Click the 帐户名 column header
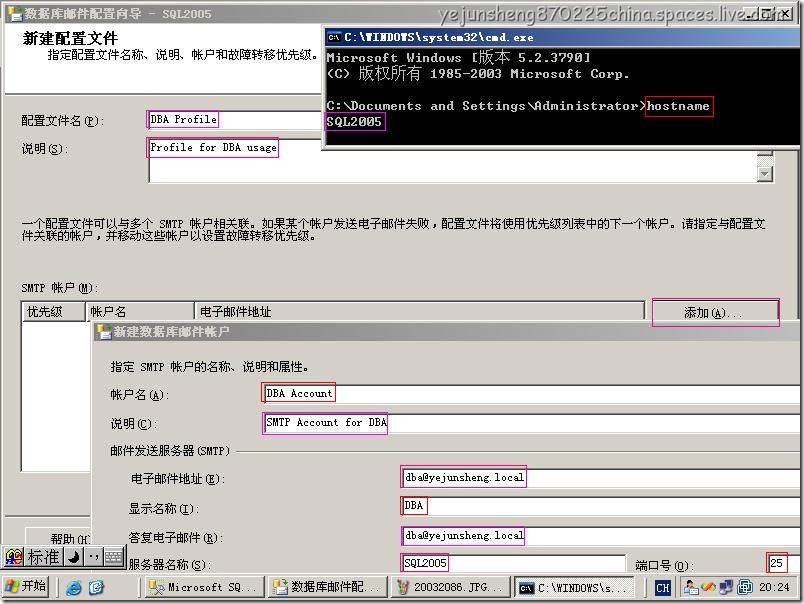Image resolution: width=804 pixels, height=604 pixels. (x=140, y=312)
